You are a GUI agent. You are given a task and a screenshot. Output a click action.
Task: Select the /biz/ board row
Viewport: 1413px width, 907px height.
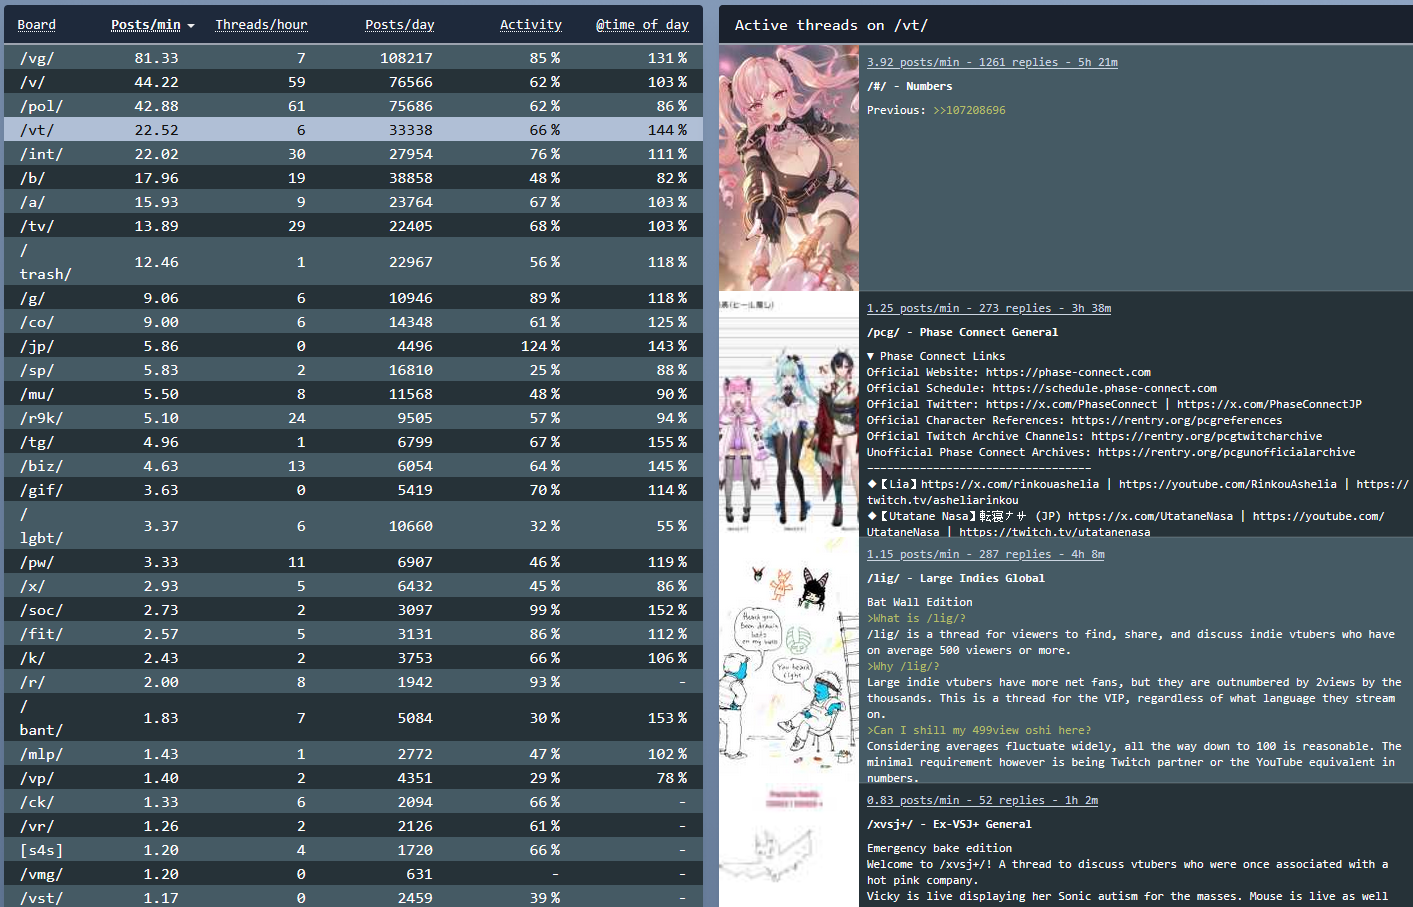click(353, 466)
